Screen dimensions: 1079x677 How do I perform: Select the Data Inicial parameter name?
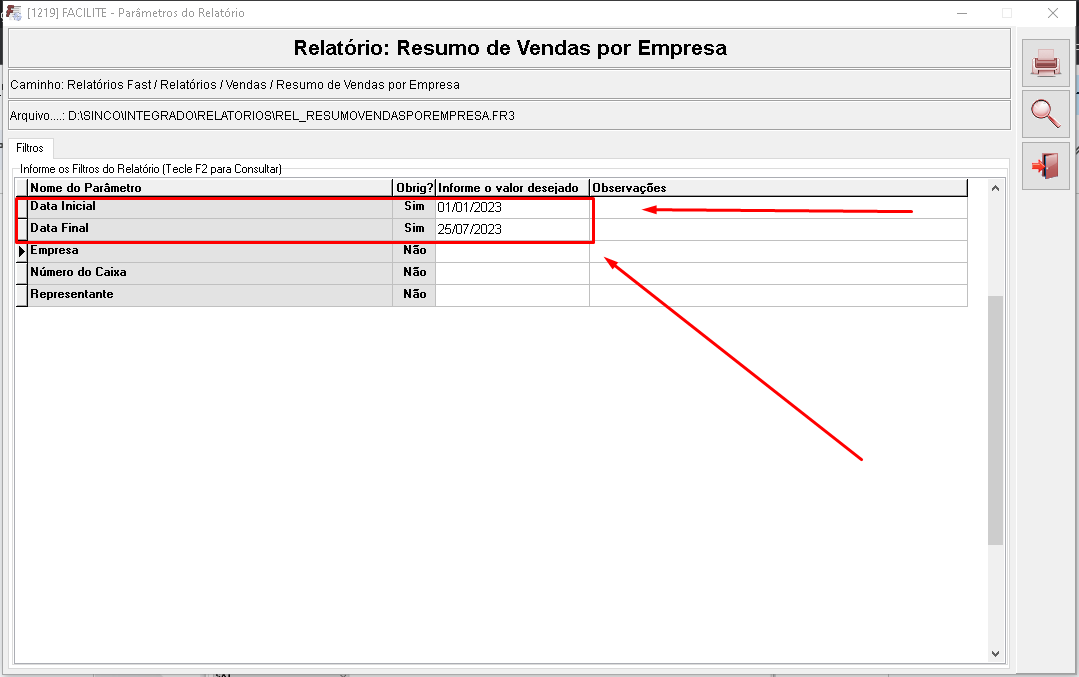tap(210, 207)
